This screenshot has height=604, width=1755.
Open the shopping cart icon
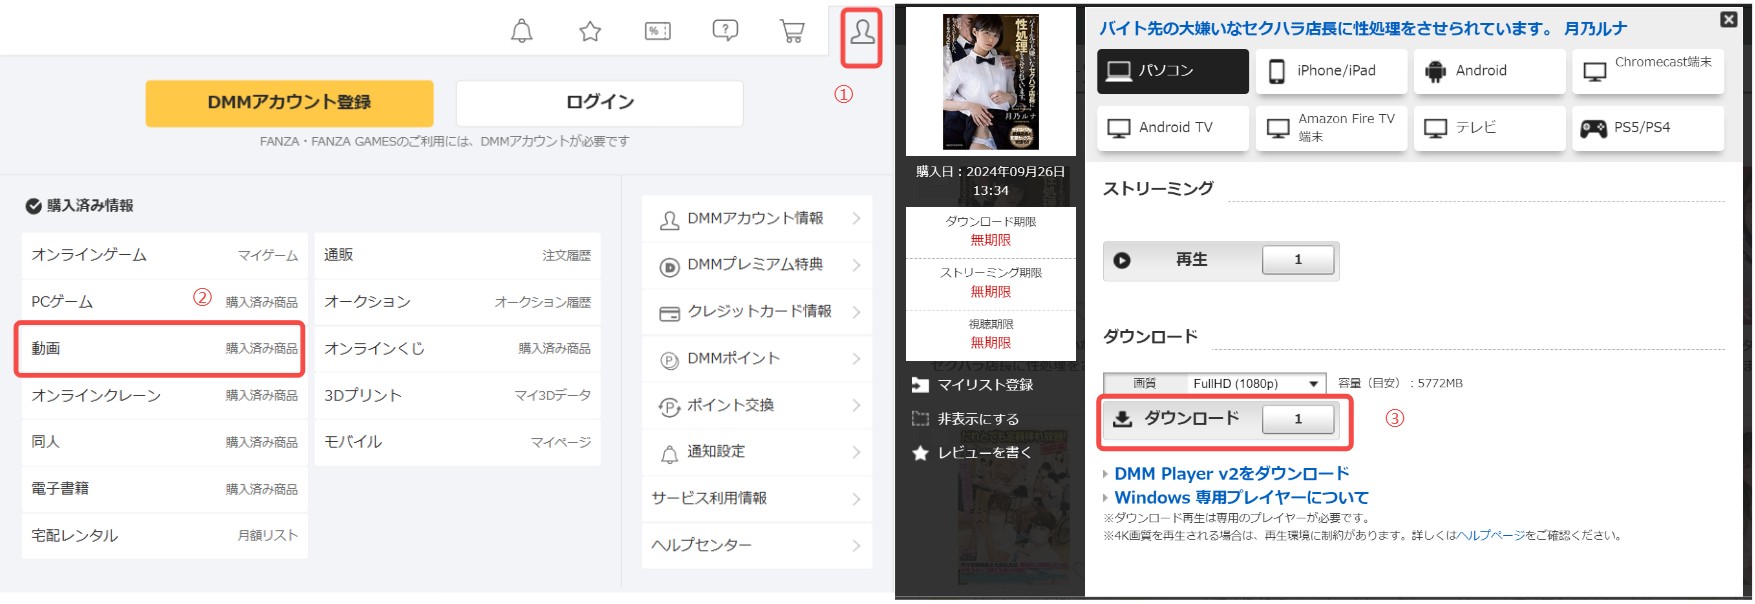792,31
